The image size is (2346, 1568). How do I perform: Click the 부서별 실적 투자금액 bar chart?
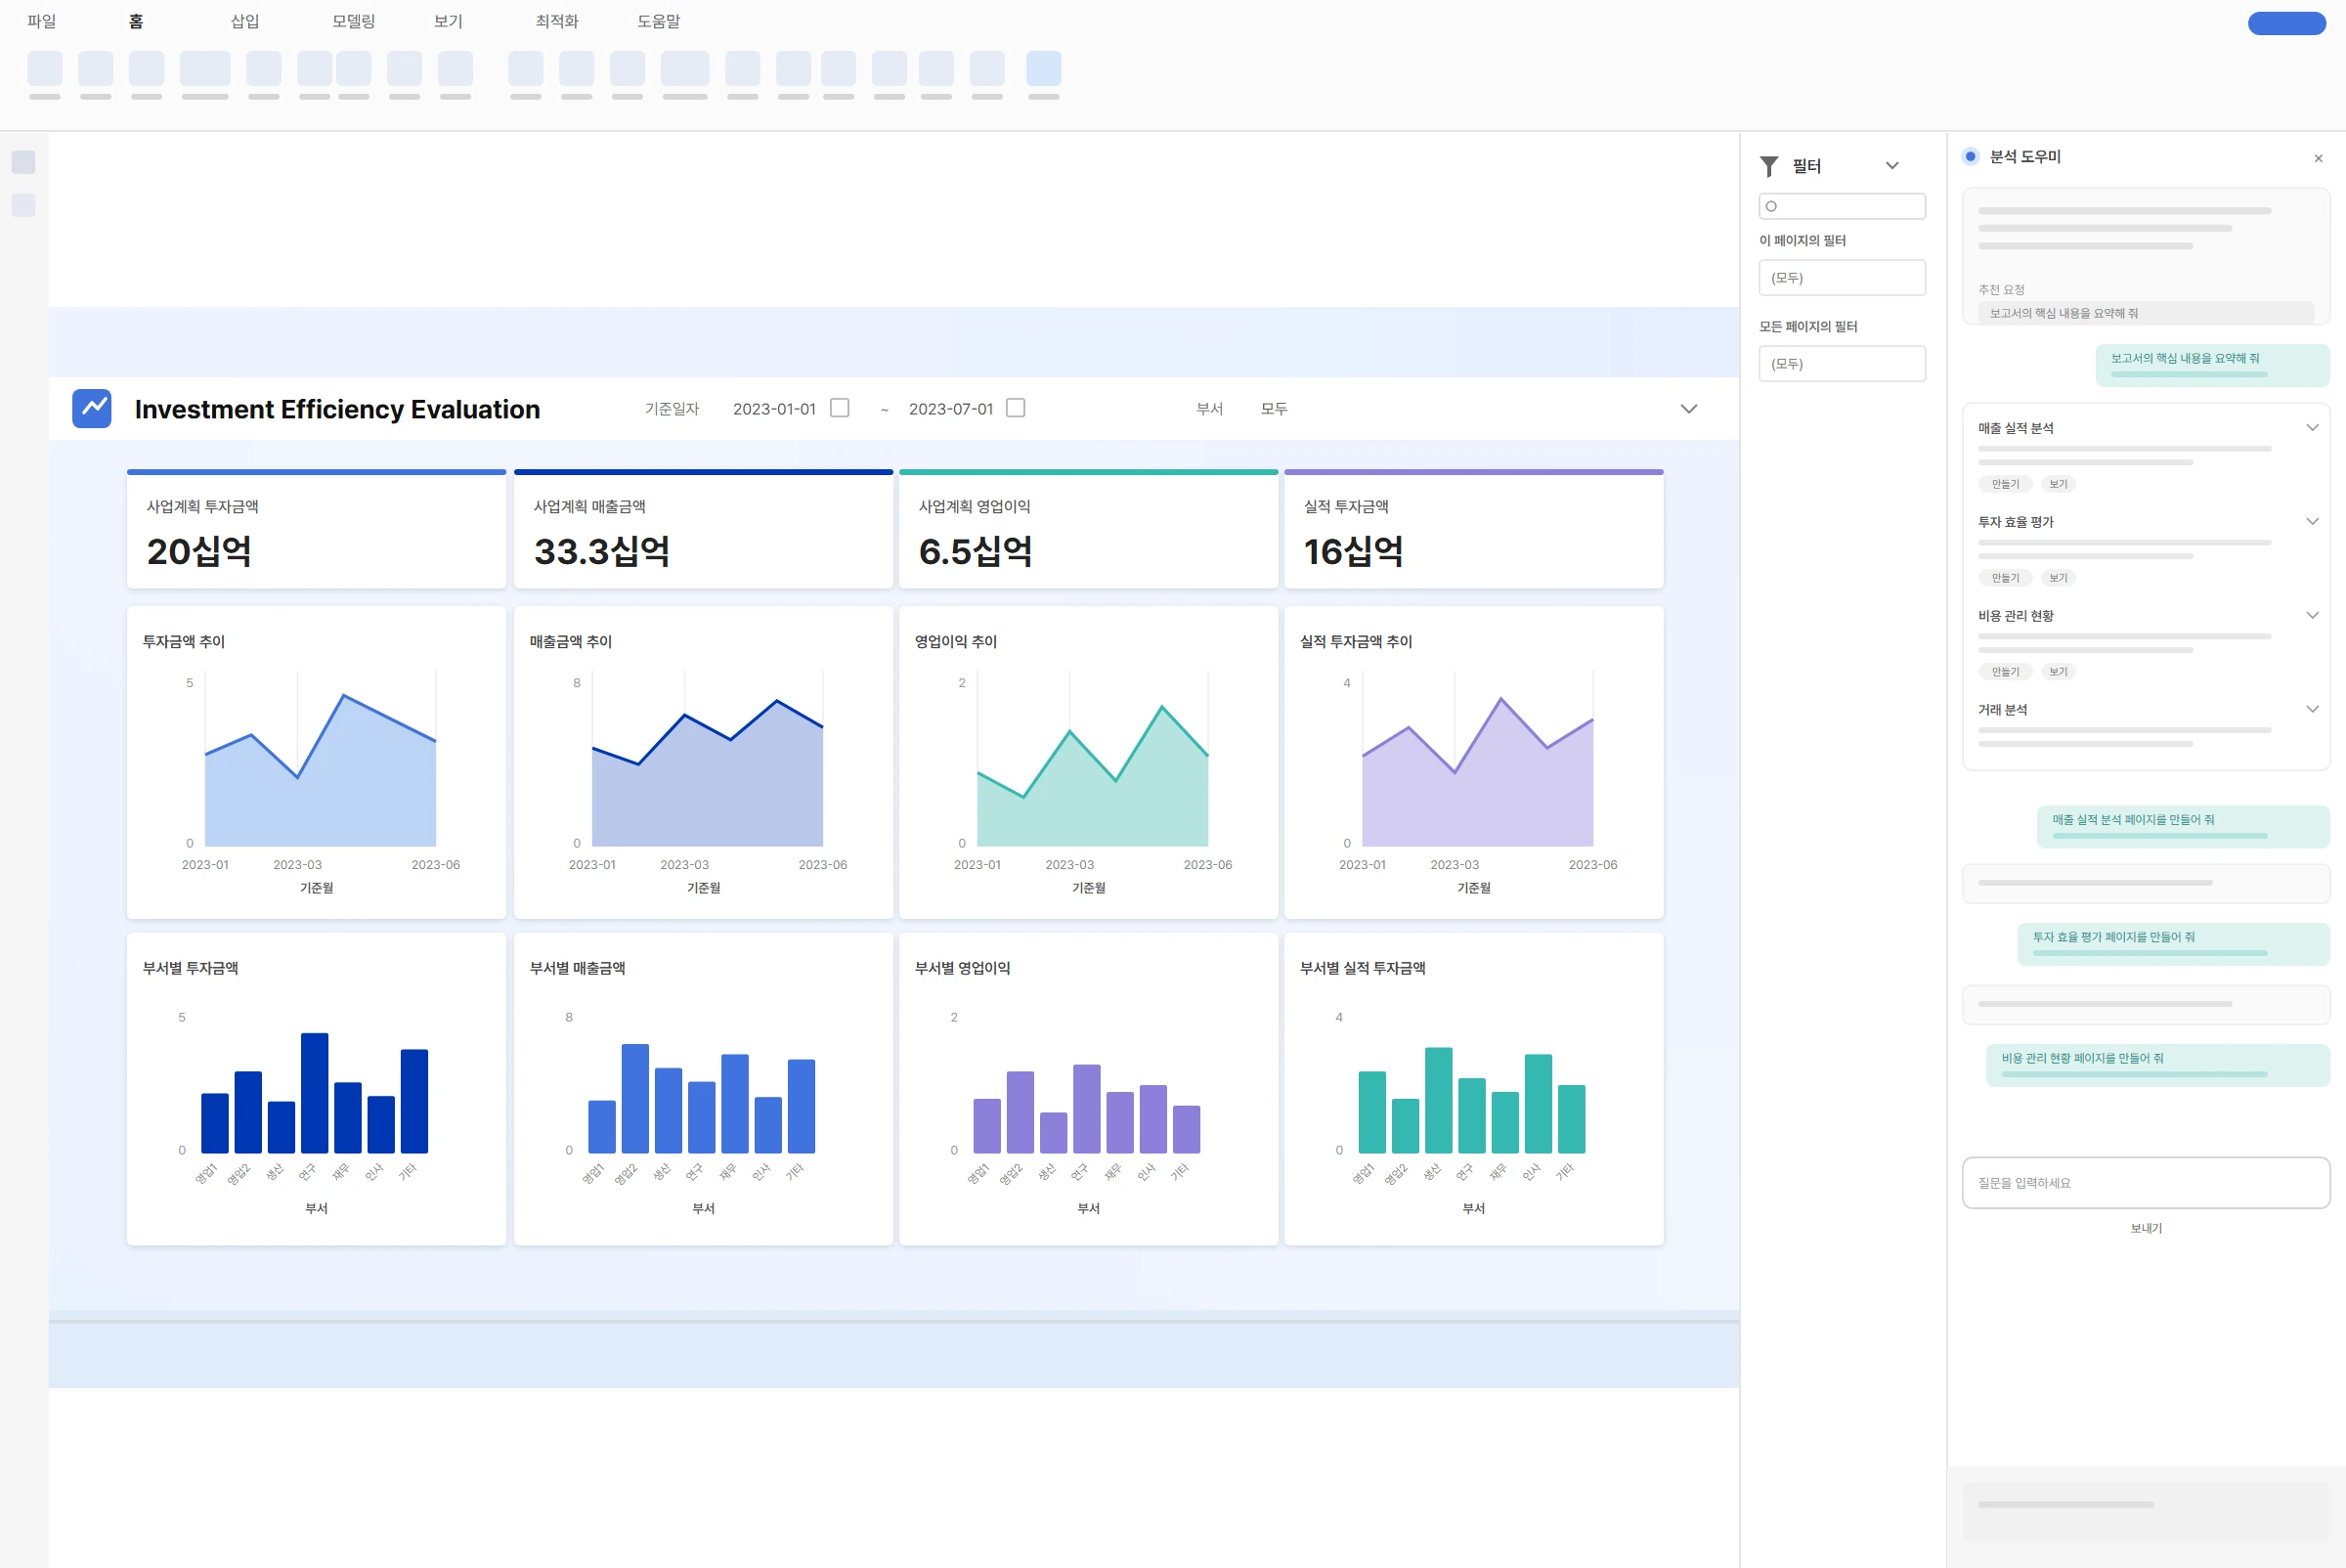click(1473, 1089)
